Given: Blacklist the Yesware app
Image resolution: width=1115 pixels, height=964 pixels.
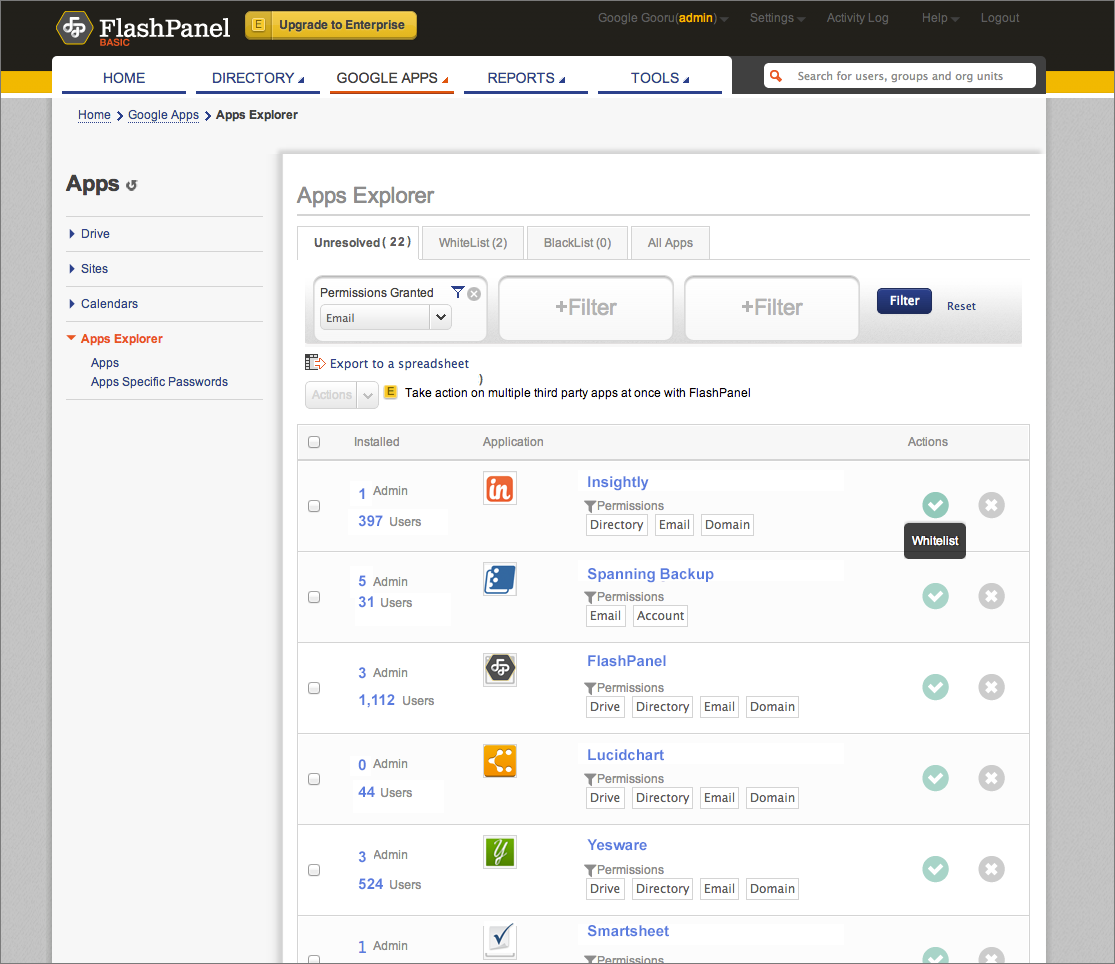Looking at the screenshot, I should point(991,869).
